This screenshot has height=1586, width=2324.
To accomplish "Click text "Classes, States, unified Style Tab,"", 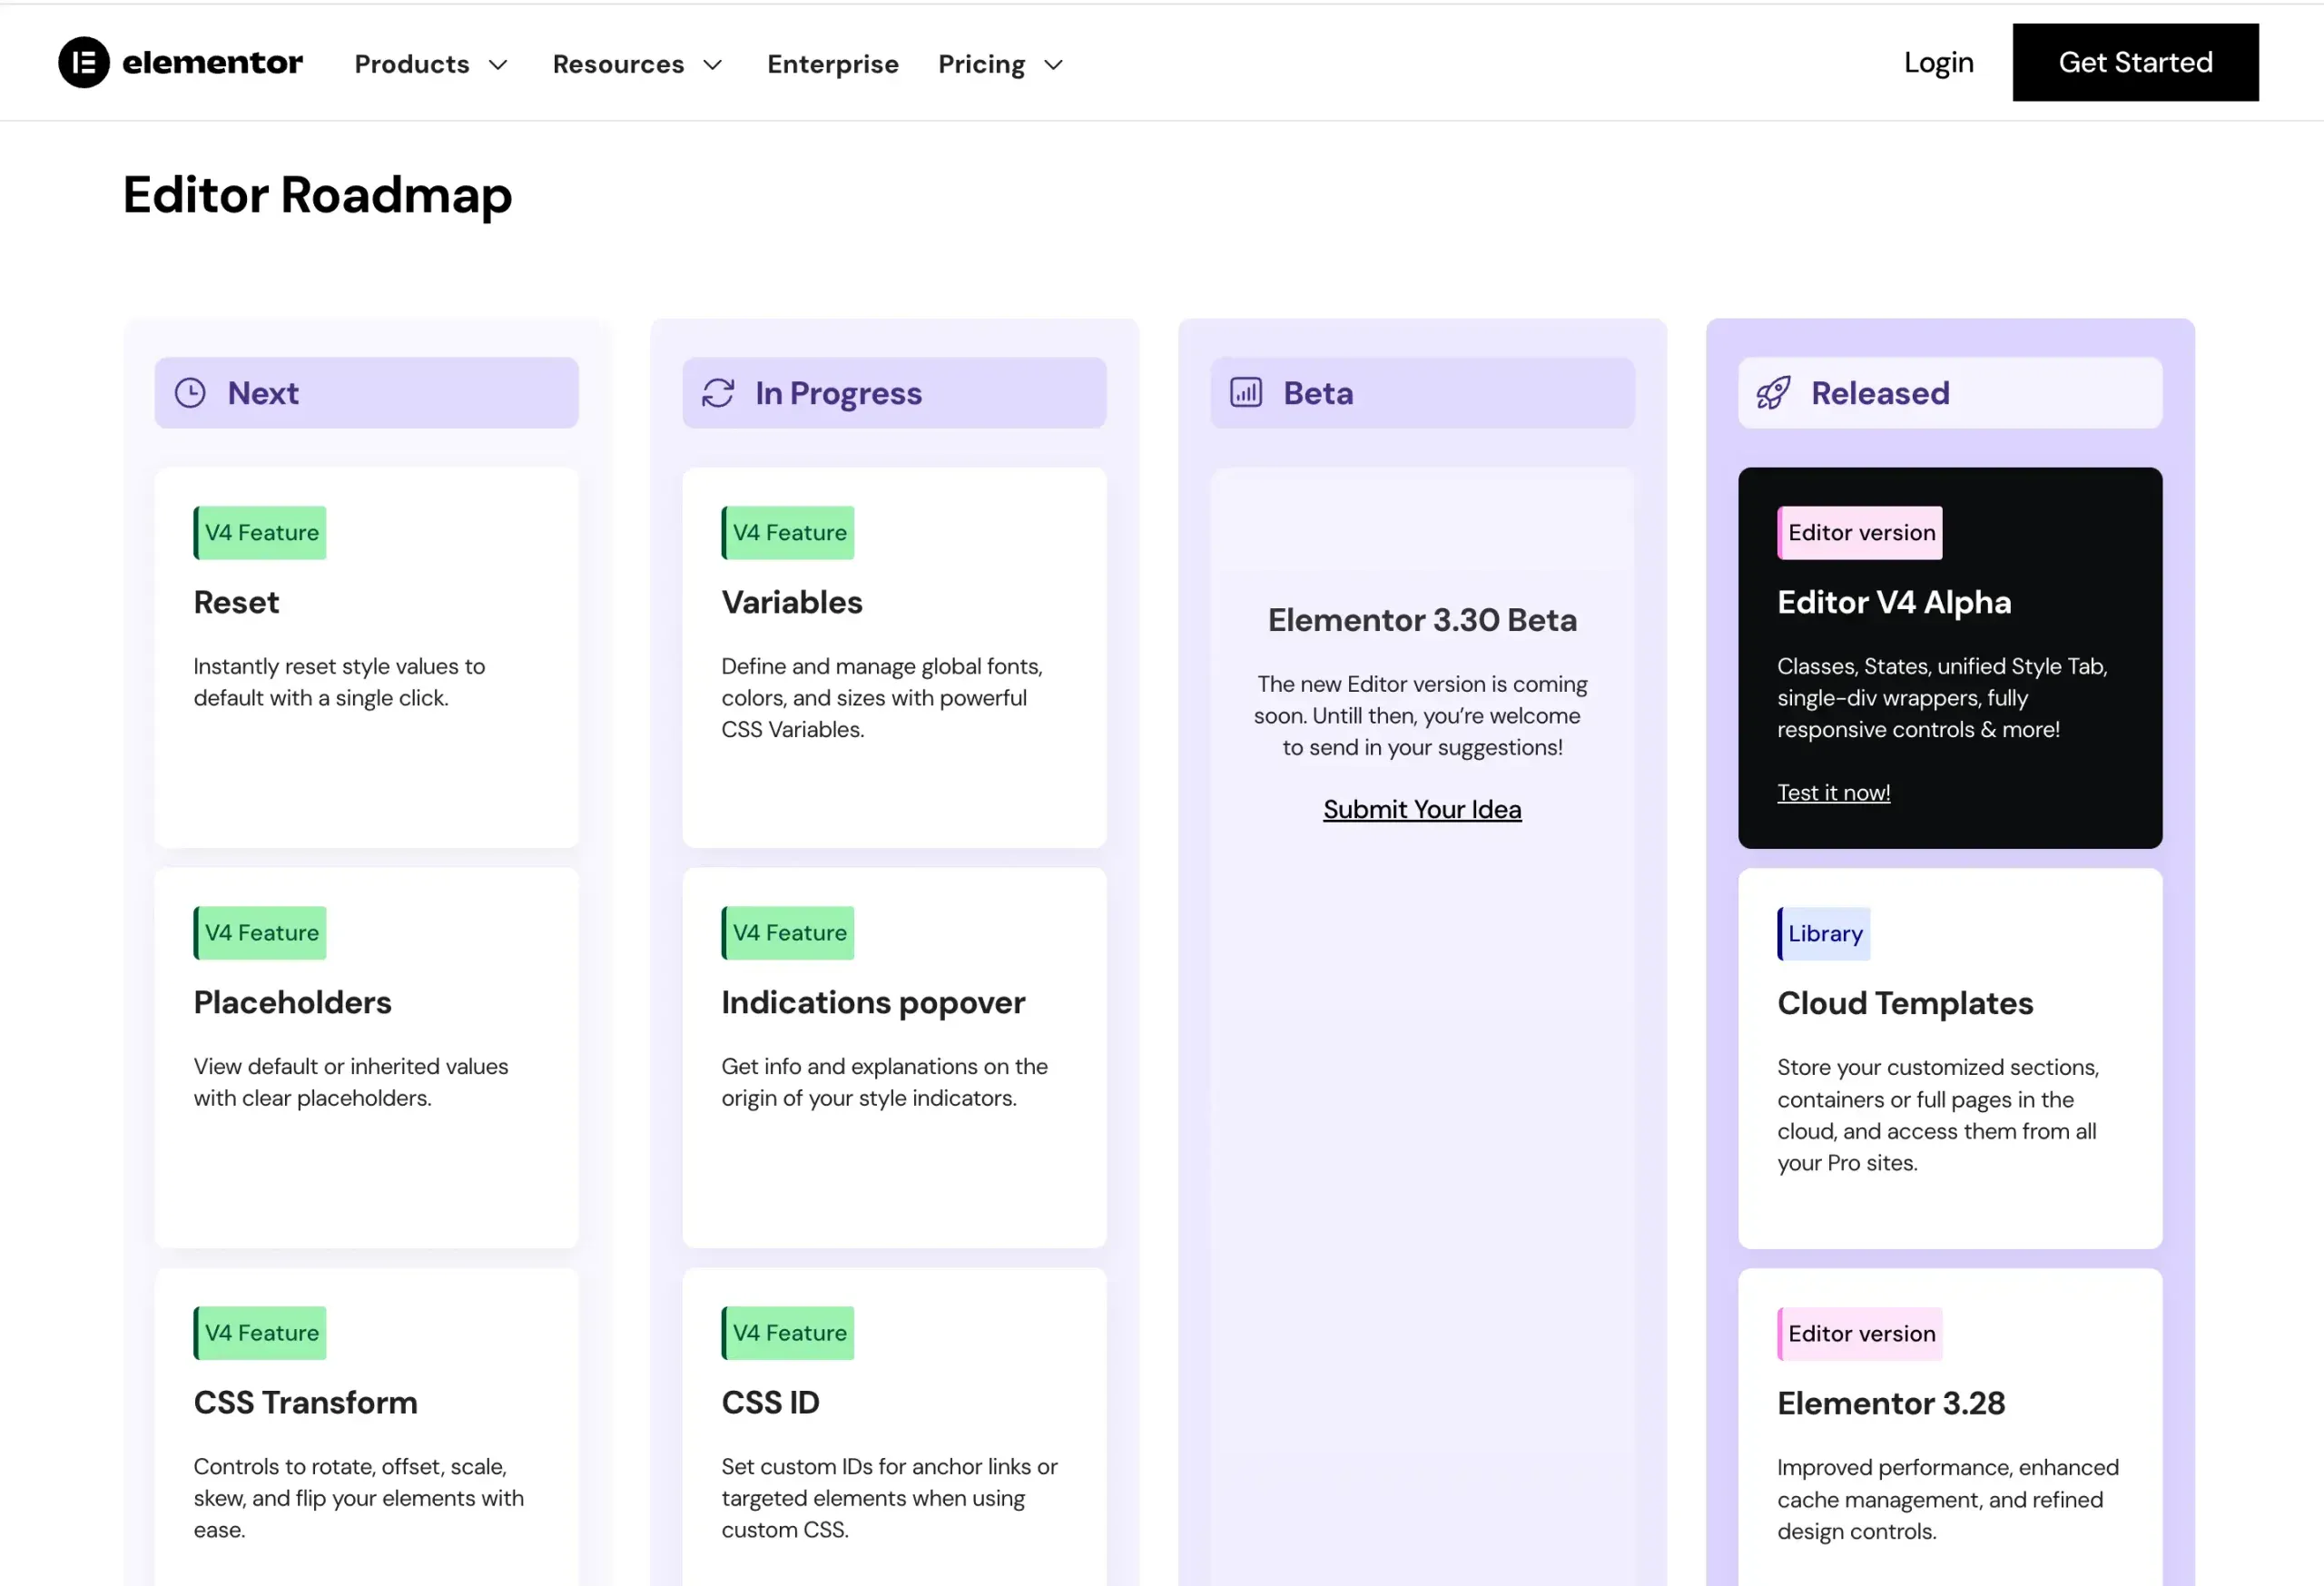I will (1942, 666).
